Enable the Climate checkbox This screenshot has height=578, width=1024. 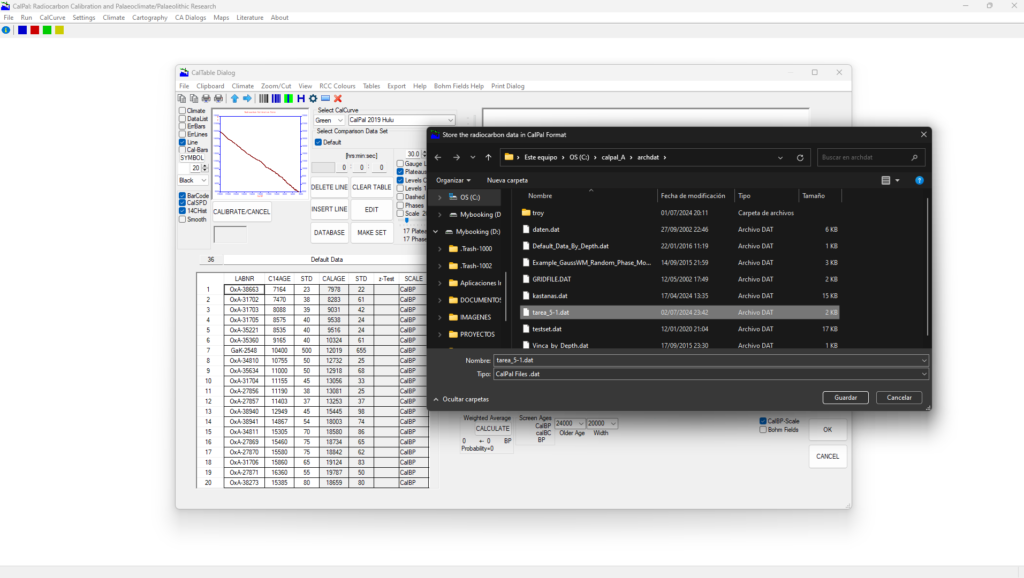pos(182,111)
